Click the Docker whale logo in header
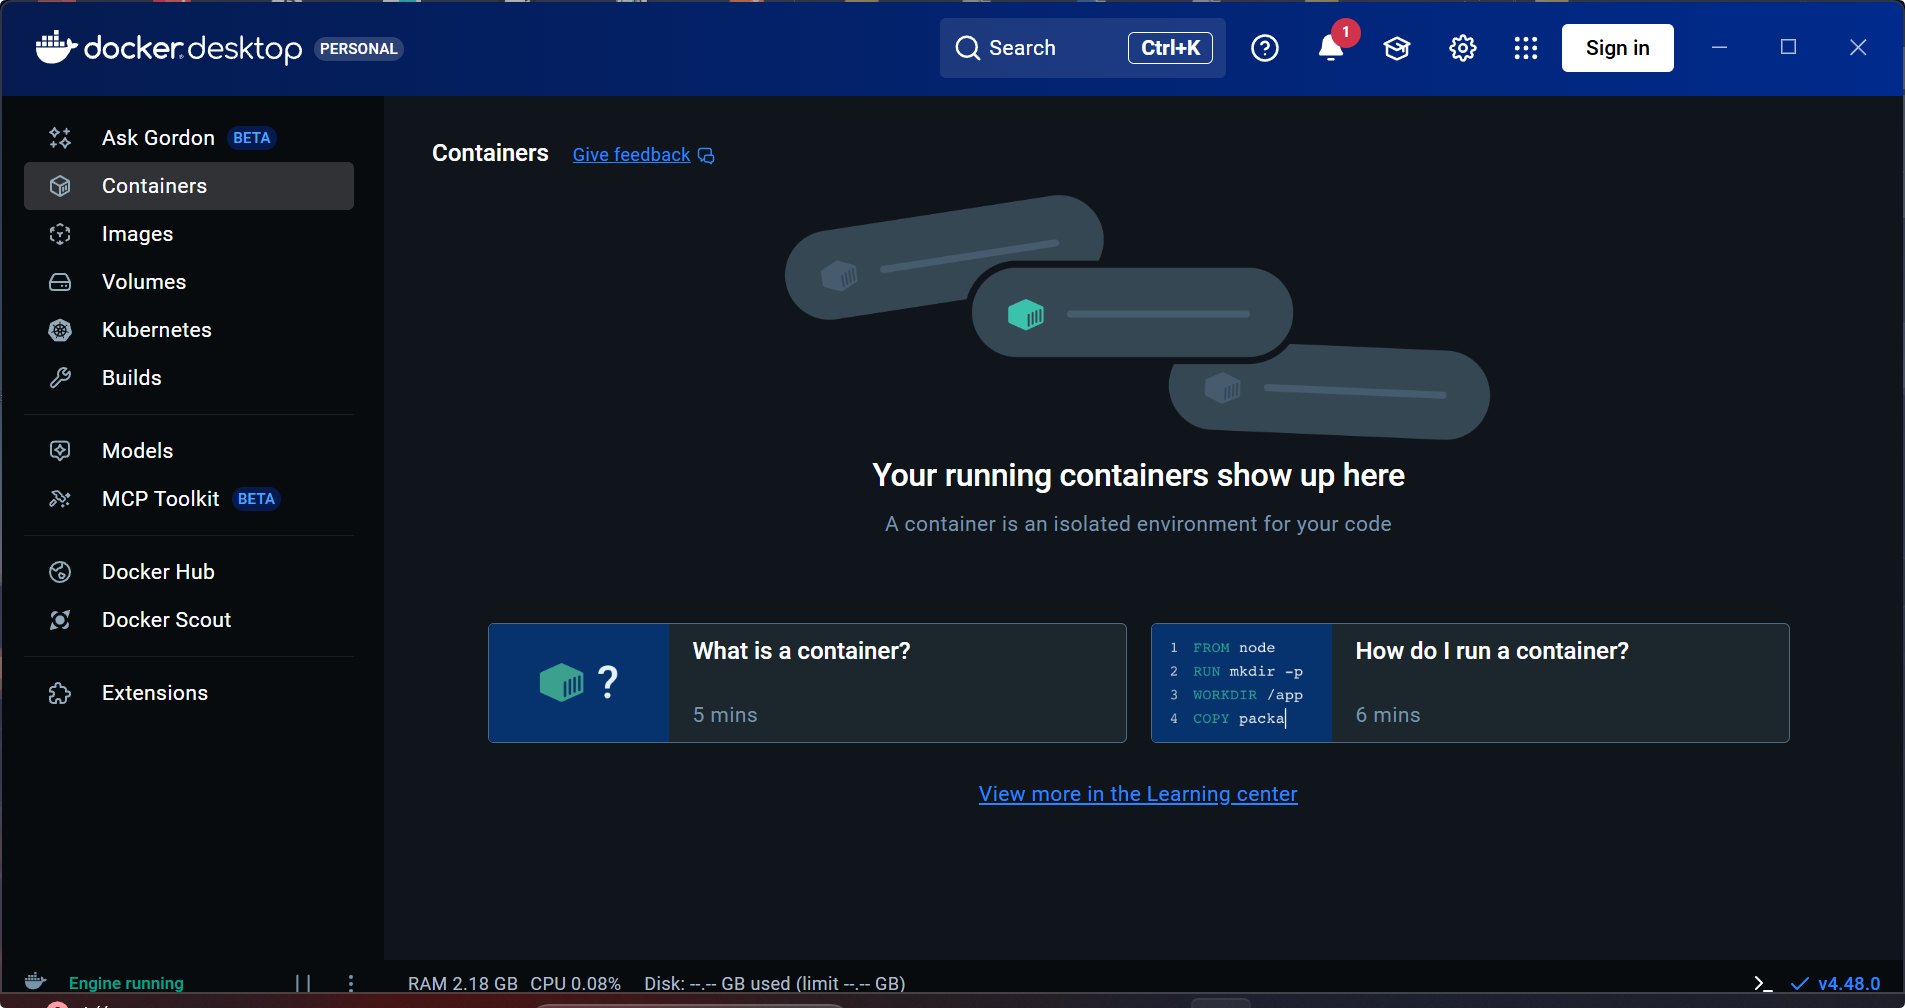 56,47
